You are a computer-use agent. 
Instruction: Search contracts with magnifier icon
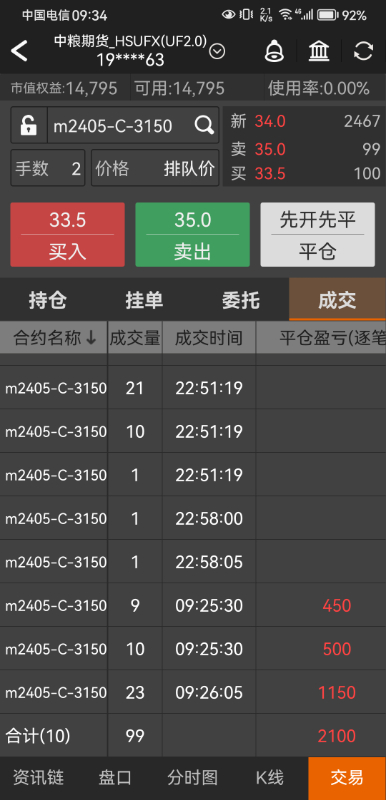(x=204, y=125)
